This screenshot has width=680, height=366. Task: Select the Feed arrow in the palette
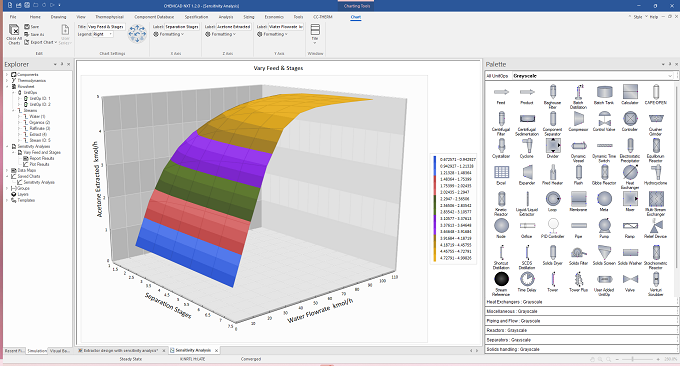[x=501, y=92]
